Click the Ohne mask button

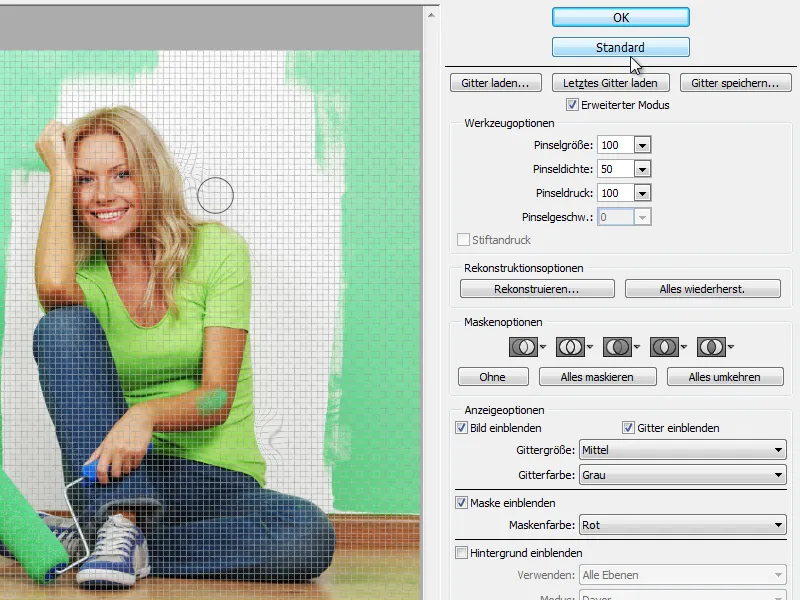(x=493, y=377)
